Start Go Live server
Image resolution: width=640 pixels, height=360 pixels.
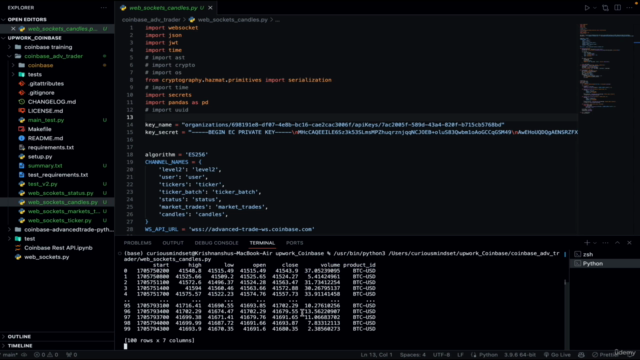pyautogui.click(x=557, y=355)
